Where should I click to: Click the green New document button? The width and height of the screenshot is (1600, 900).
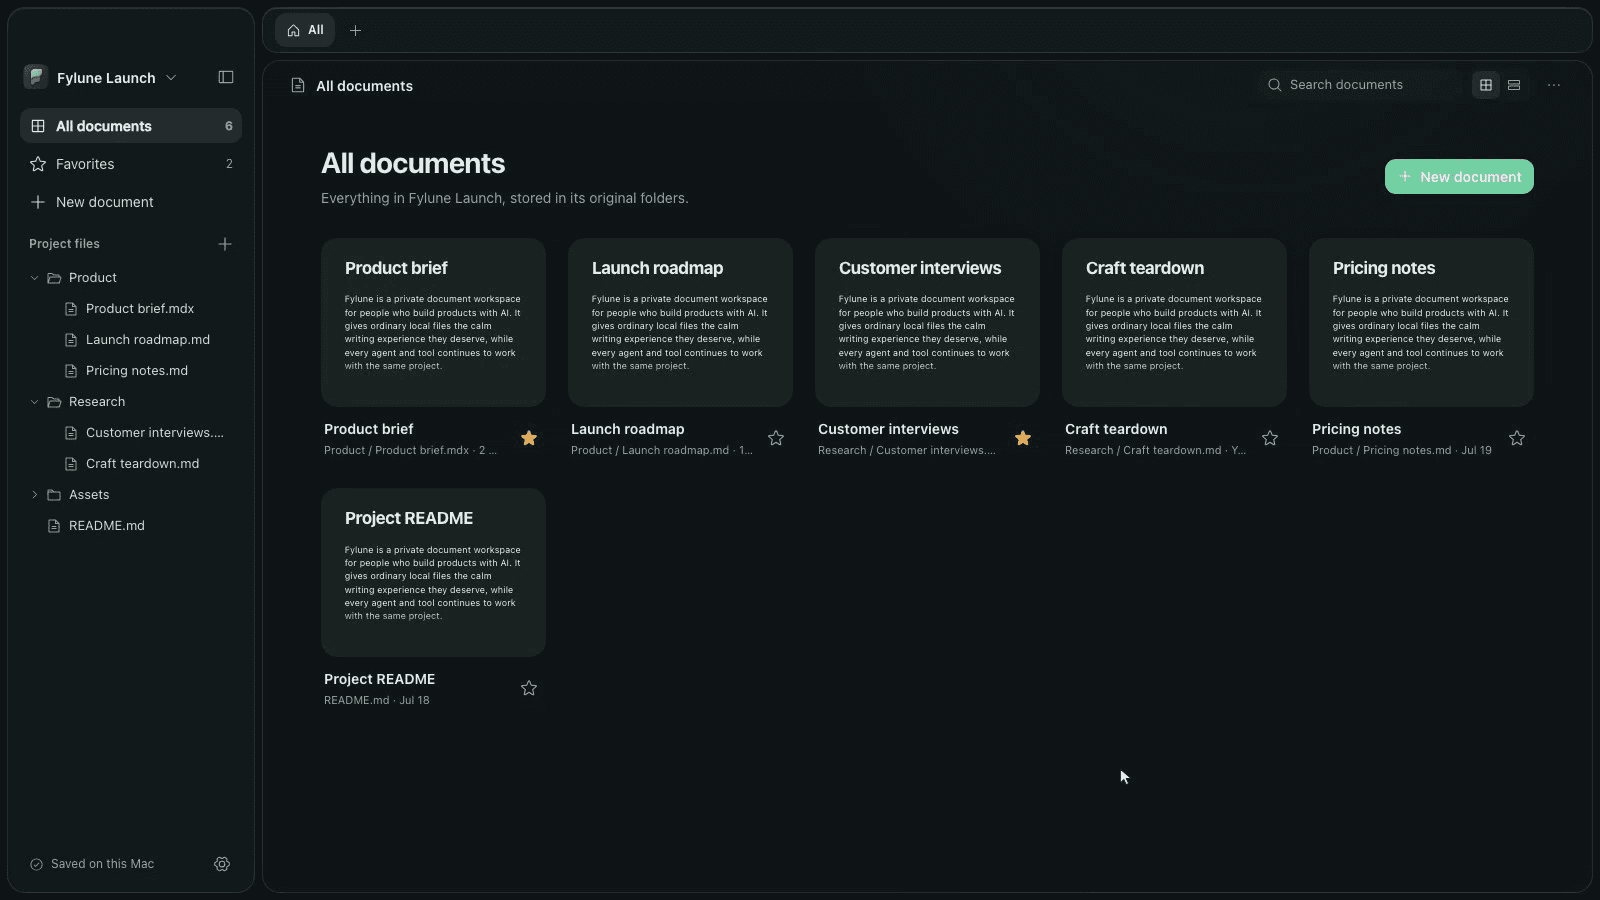[1459, 177]
